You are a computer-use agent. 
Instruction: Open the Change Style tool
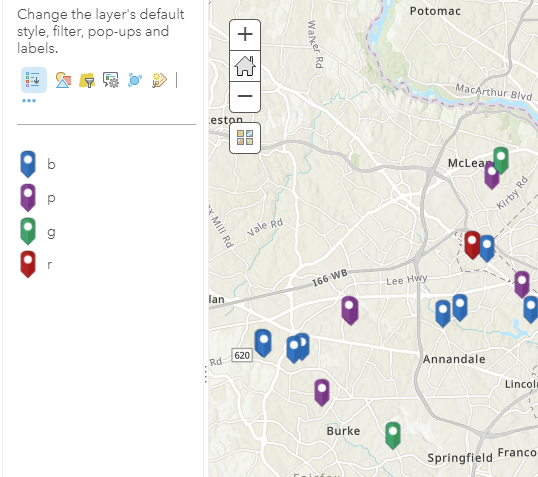click(x=63, y=80)
